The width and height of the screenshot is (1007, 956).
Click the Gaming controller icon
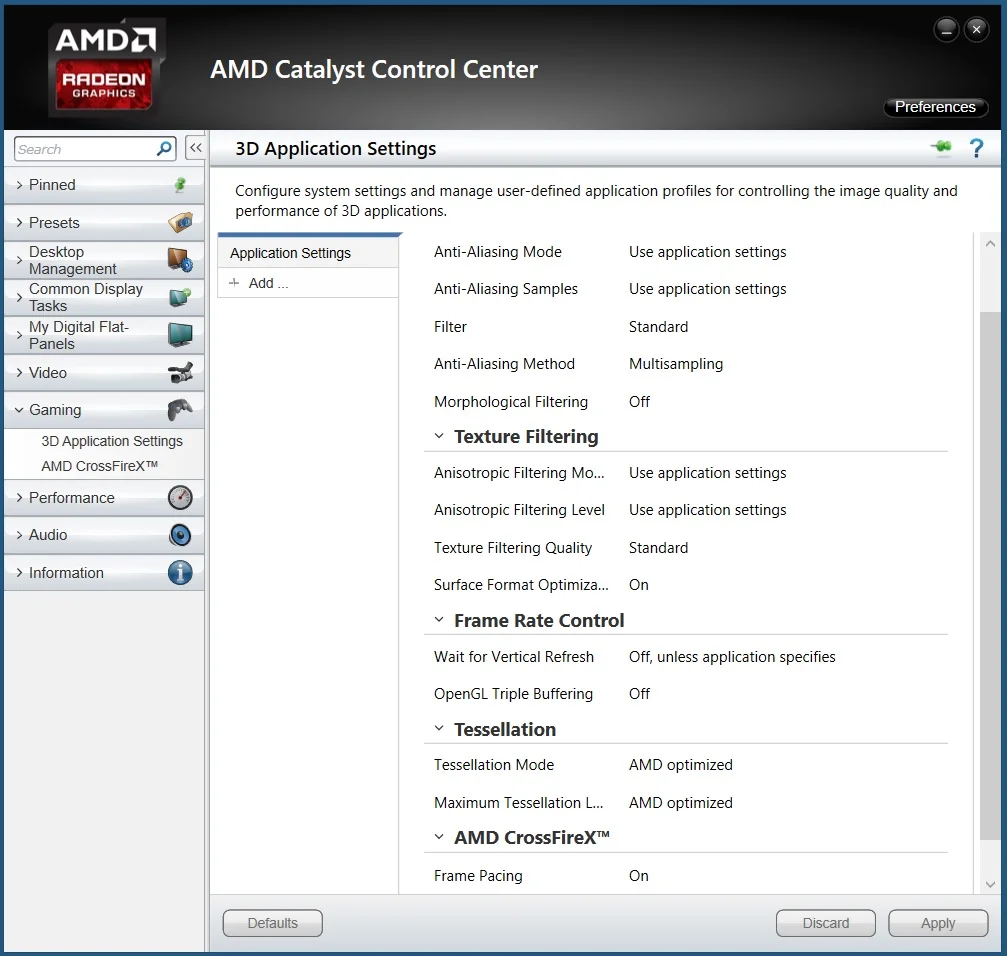pyautogui.click(x=180, y=410)
